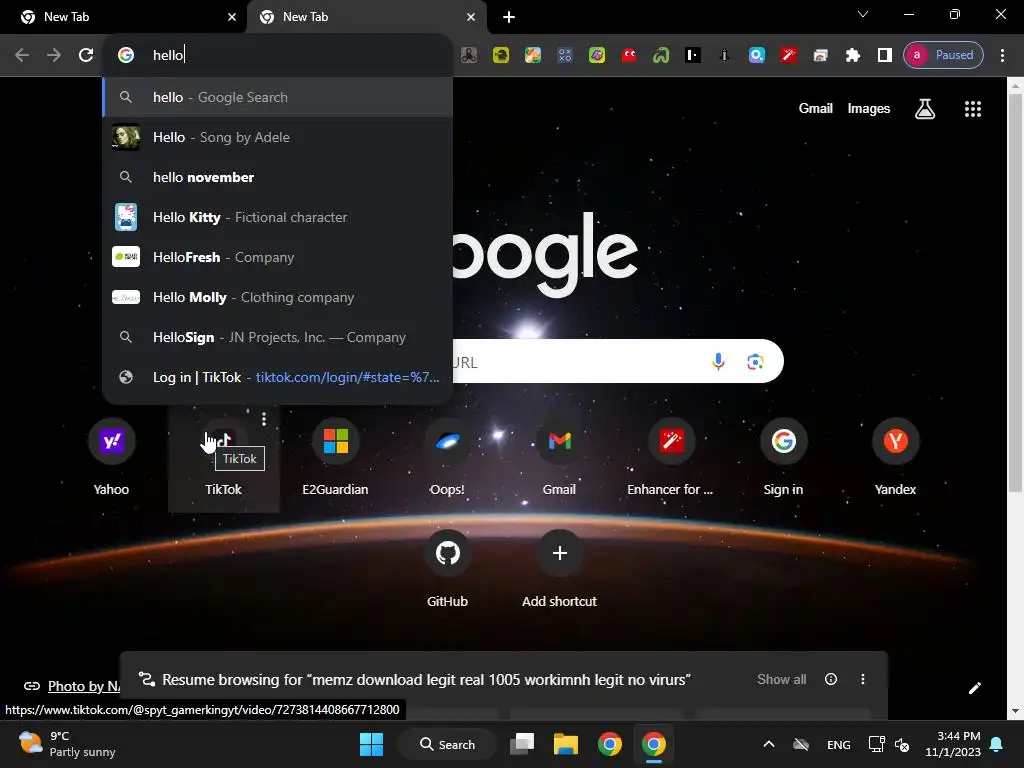Open the blue magnifier extension icon
This screenshot has height=768, width=1024.
(757, 55)
